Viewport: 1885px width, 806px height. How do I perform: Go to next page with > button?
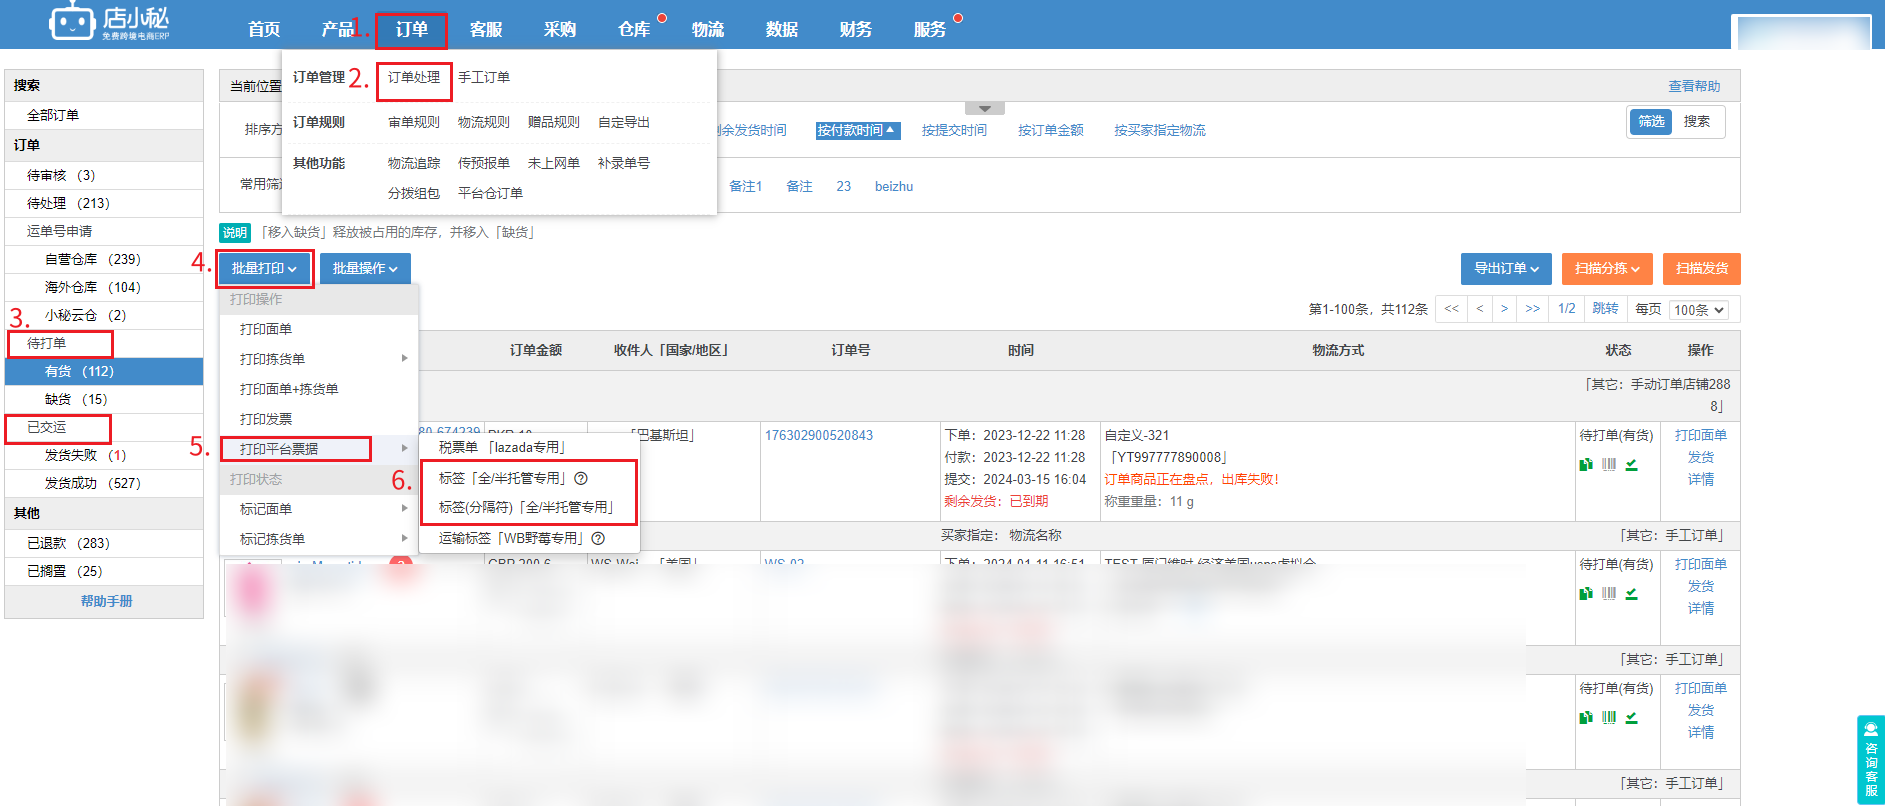(x=1504, y=309)
